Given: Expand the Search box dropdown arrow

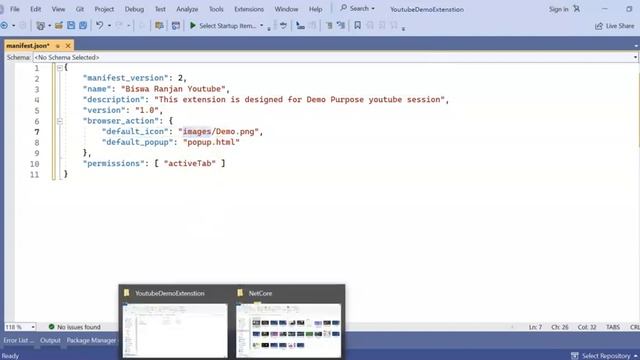Looking at the screenshot, I should 373,9.
